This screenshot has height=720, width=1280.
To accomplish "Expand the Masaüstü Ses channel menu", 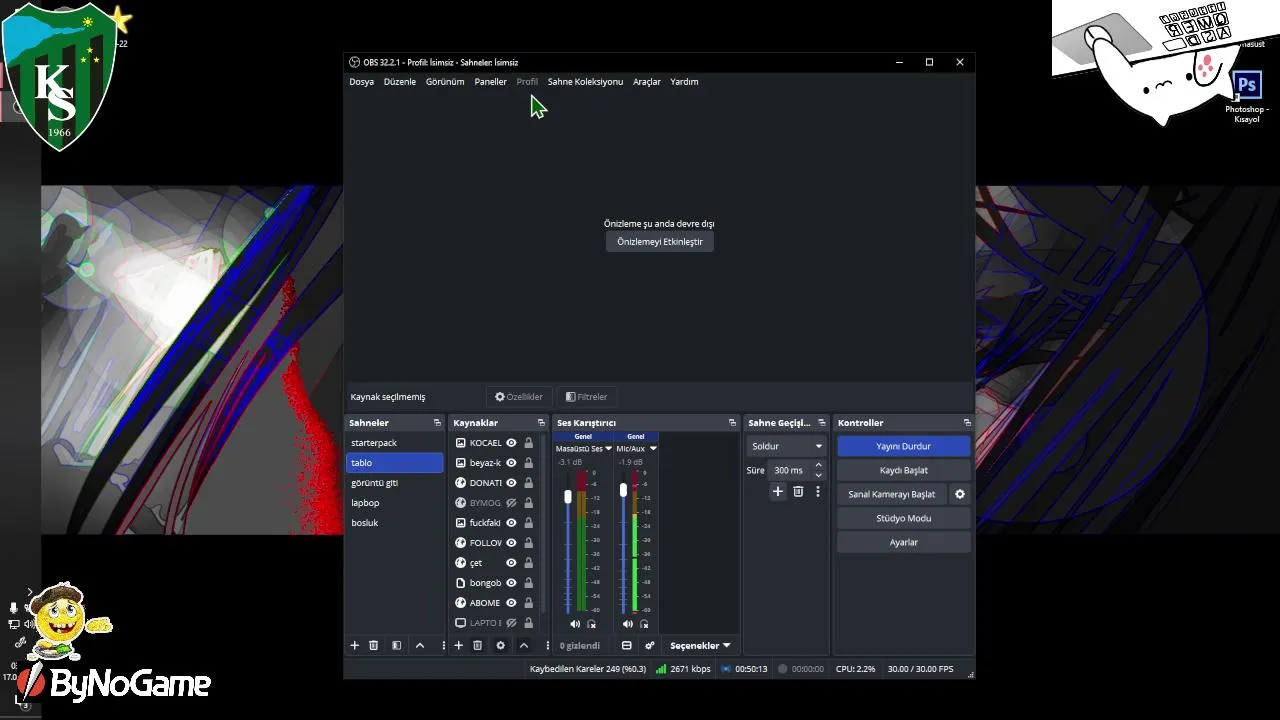I will pyautogui.click(x=608, y=449).
